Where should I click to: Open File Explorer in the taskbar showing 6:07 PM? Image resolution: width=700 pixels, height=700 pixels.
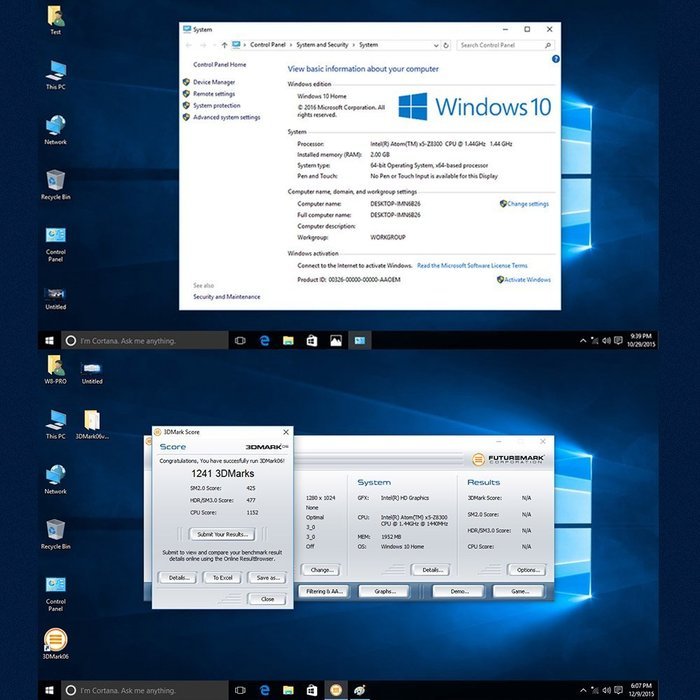(x=288, y=690)
